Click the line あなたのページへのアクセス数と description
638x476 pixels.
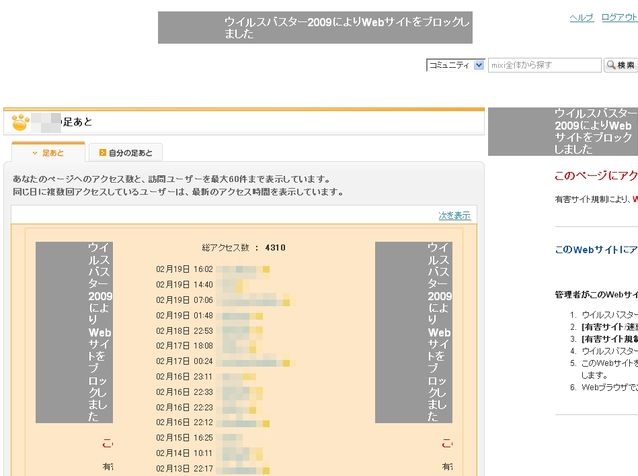(171, 179)
